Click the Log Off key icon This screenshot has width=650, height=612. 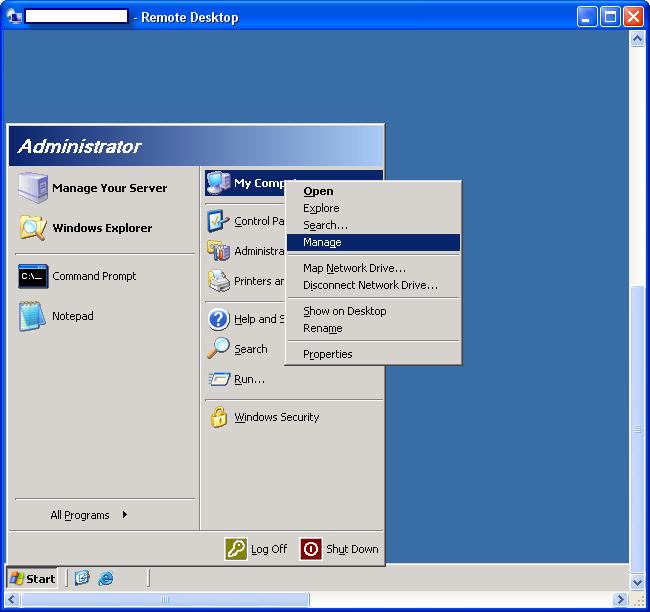click(236, 549)
